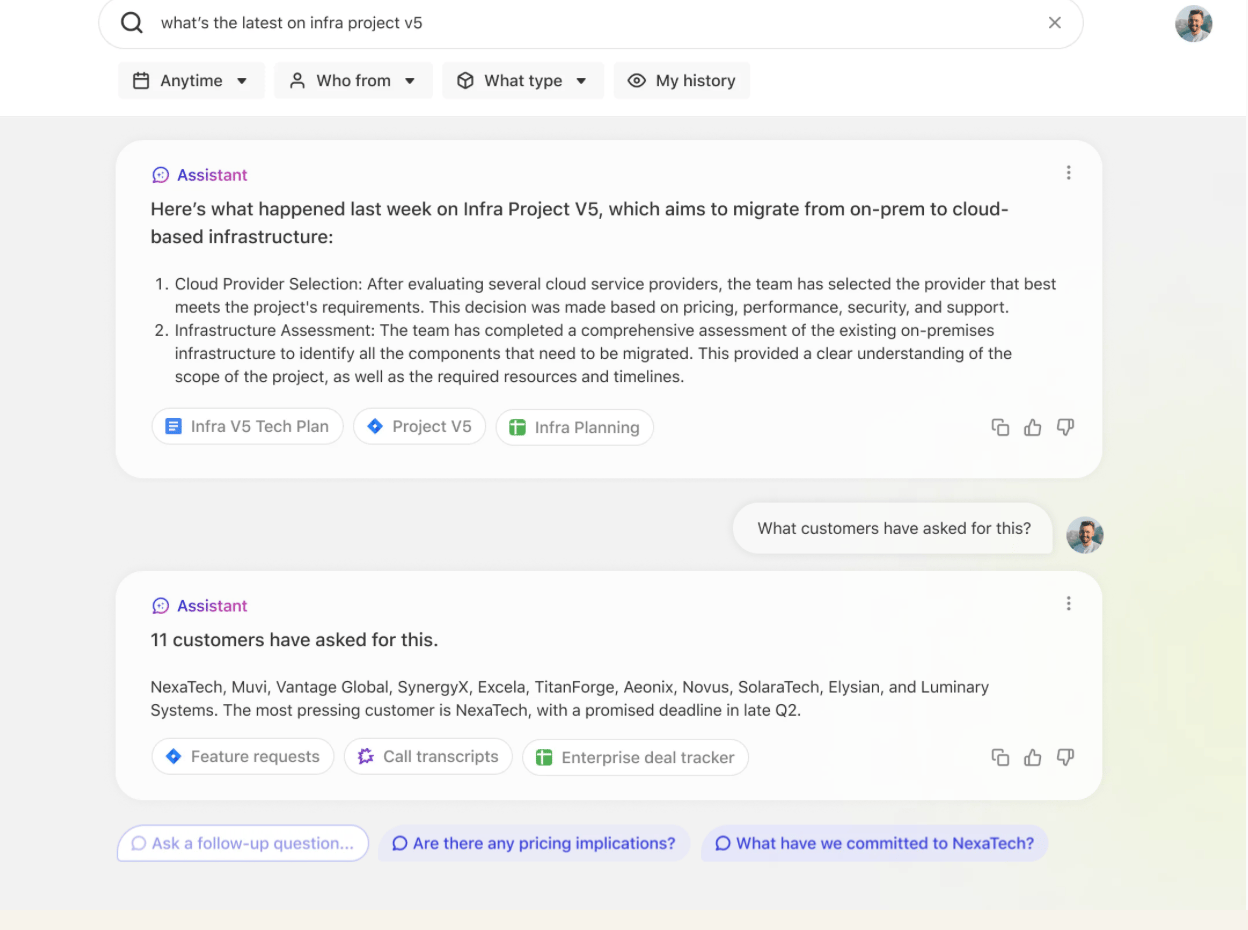This screenshot has width=1248, height=930.
Task: Open three-dot menu on second assistant card
Action: [x=1068, y=604]
